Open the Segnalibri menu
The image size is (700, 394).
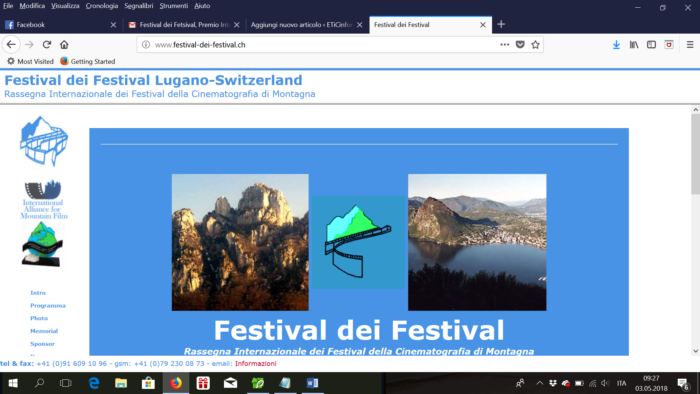pyautogui.click(x=139, y=6)
